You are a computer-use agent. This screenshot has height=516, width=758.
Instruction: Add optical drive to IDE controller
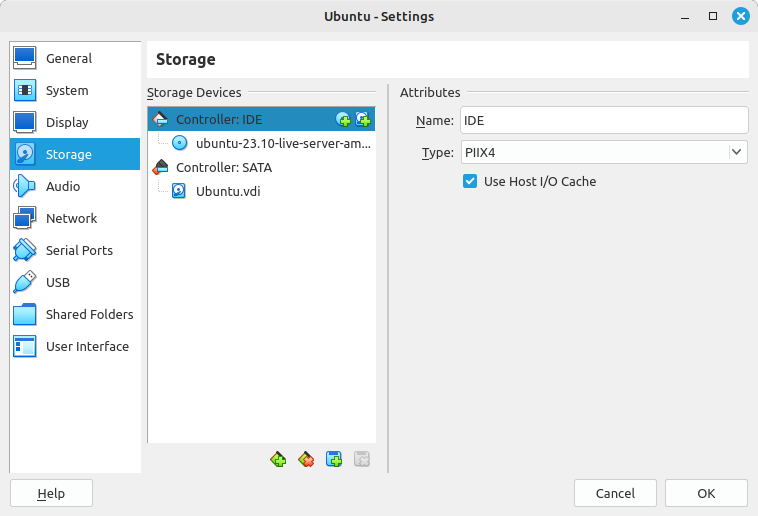click(343, 119)
